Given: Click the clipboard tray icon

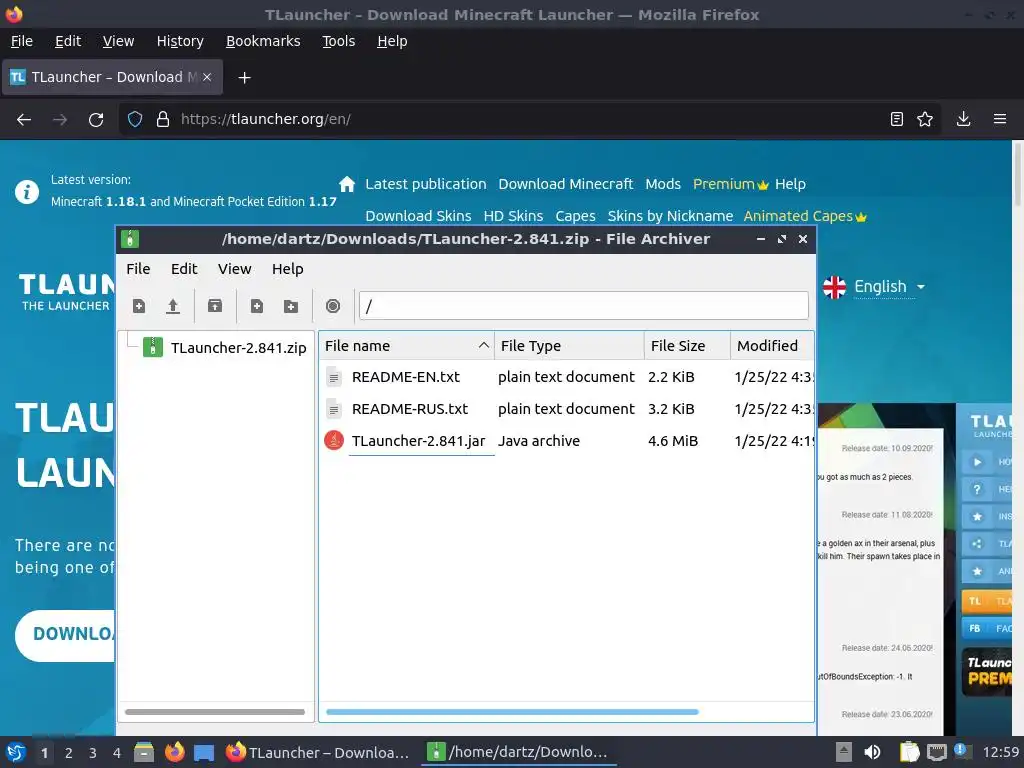Looking at the screenshot, I should tap(909, 752).
